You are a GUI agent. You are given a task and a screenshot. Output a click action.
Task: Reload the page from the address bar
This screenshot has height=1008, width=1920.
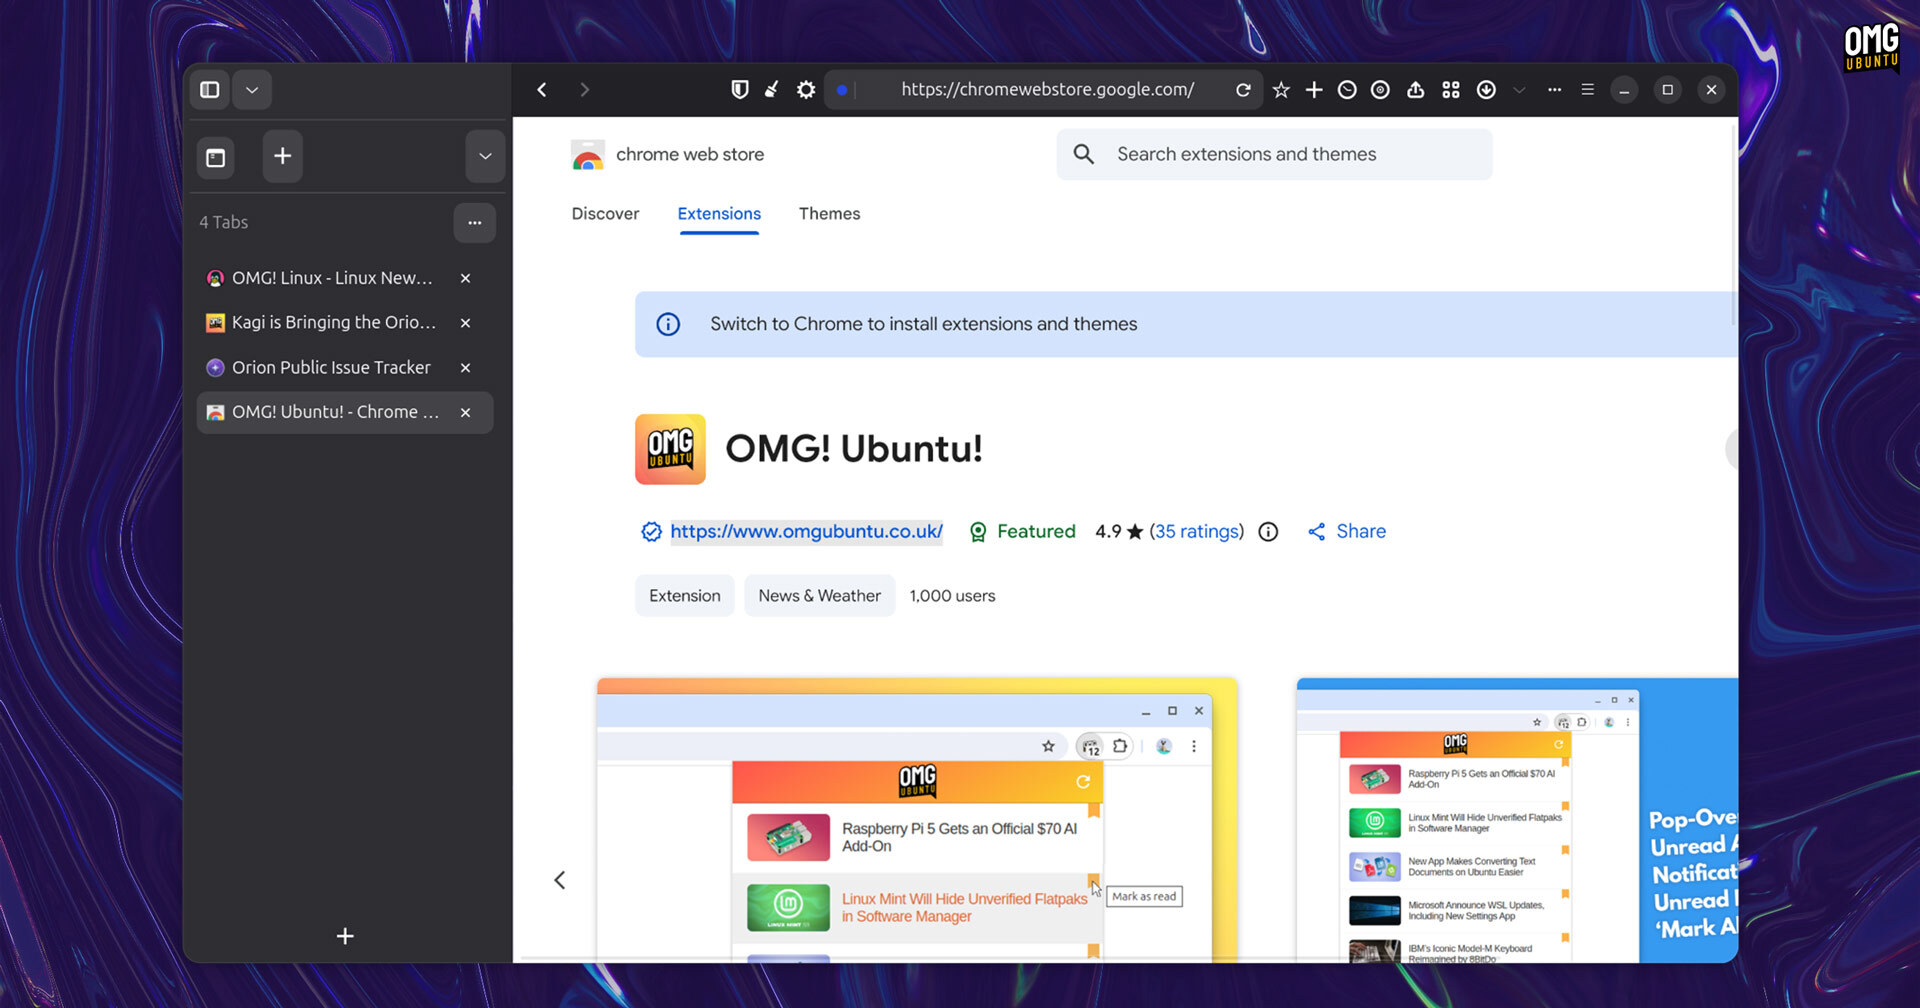coord(1243,90)
